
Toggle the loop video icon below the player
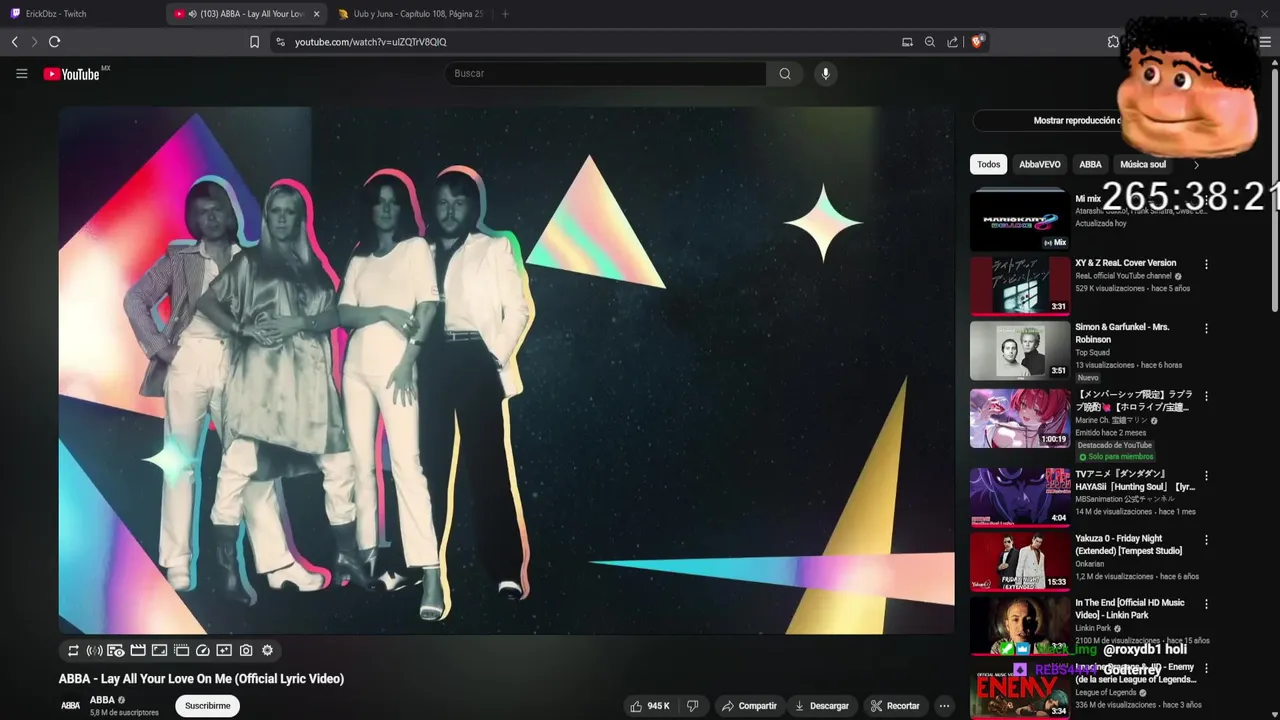pyautogui.click(x=73, y=650)
